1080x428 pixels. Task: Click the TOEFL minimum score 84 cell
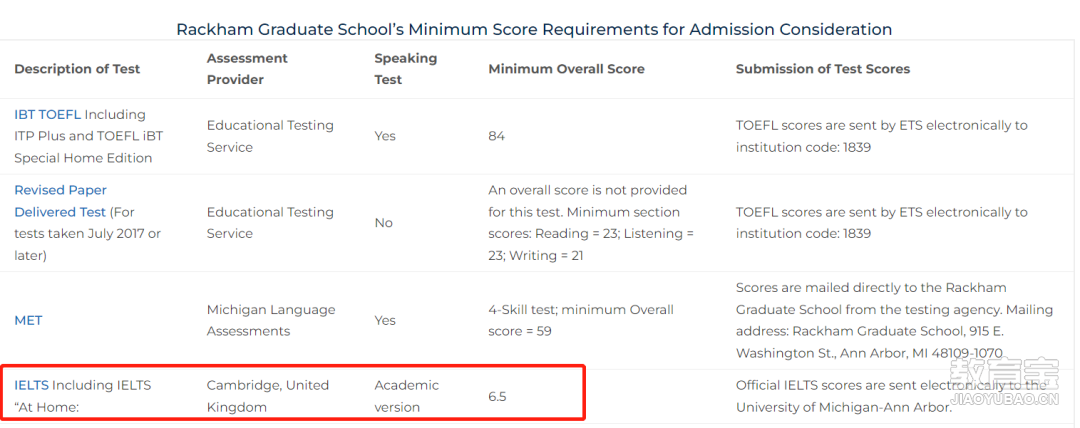pos(497,136)
